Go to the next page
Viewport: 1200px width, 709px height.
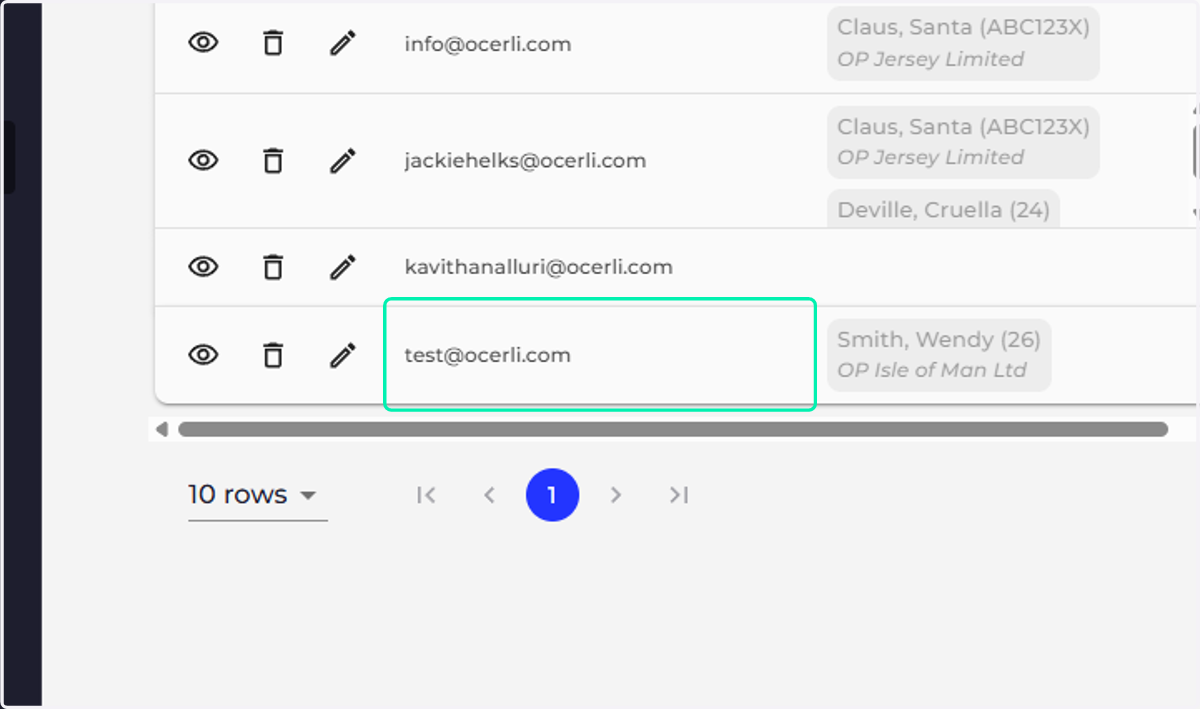[616, 495]
